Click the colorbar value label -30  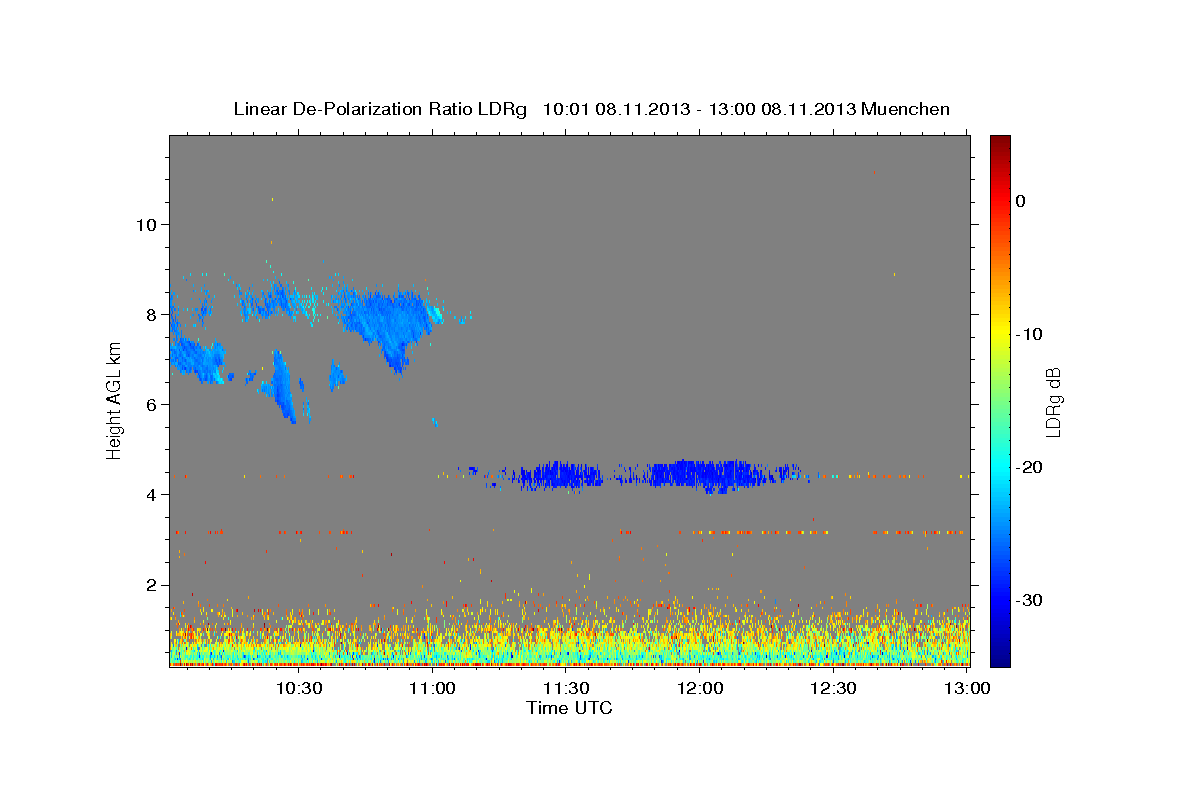pyautogui.click(x=1029, y=600)
